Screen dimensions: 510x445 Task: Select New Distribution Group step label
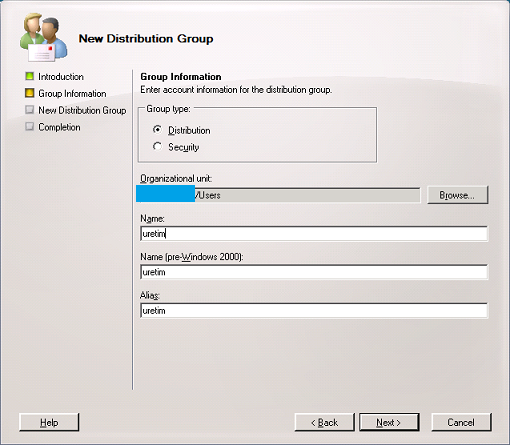(82, 110)
